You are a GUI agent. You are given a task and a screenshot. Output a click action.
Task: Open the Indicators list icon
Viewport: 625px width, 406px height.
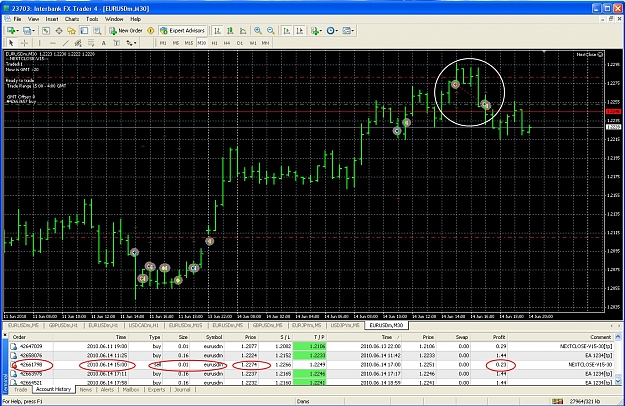315,31
